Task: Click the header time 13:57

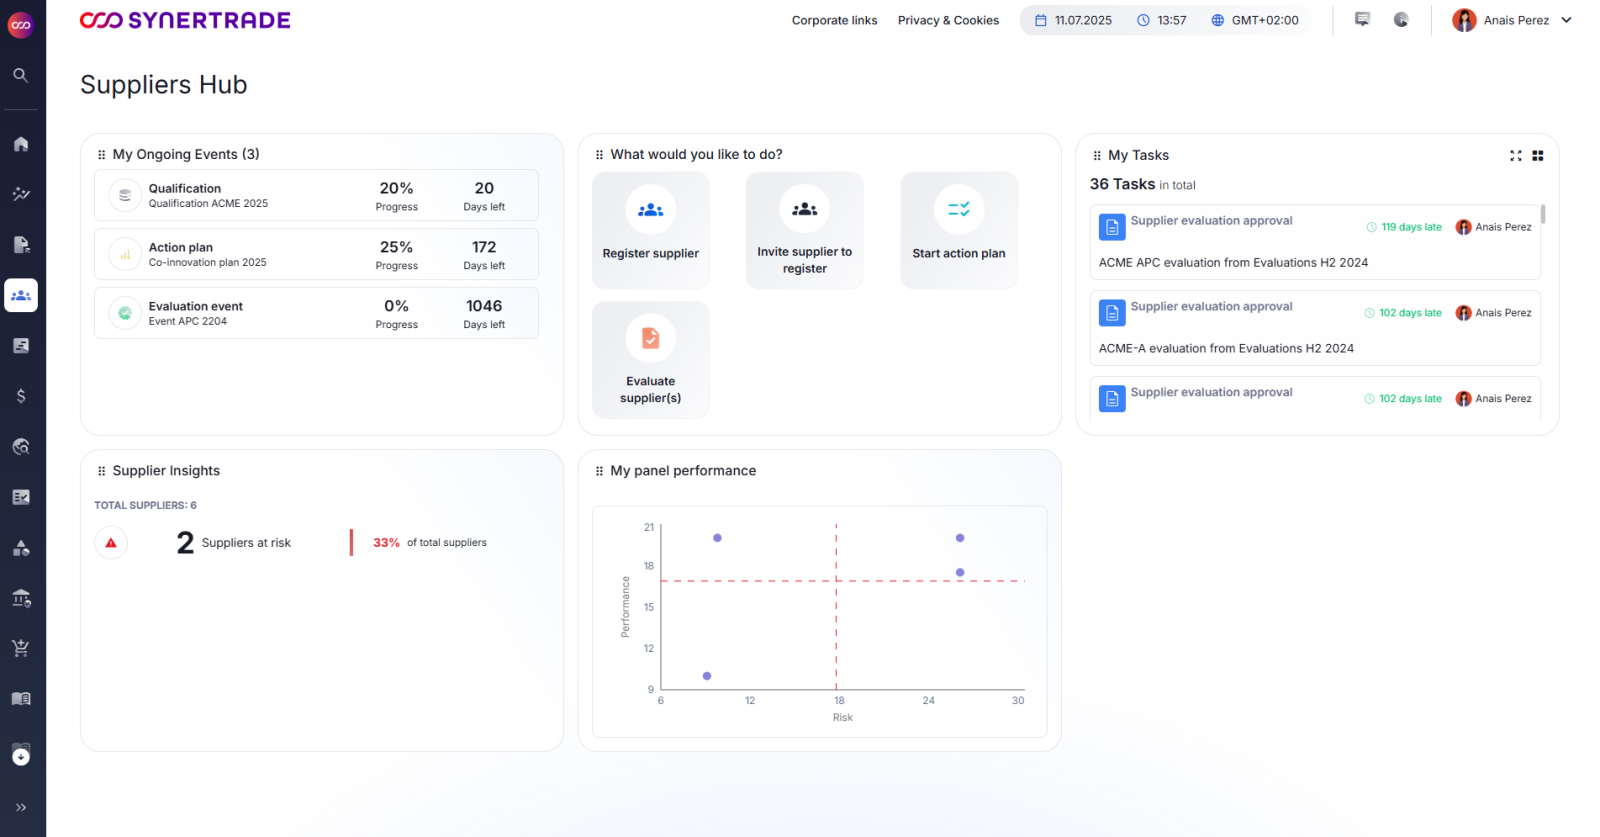Action: pos(1162,20)
